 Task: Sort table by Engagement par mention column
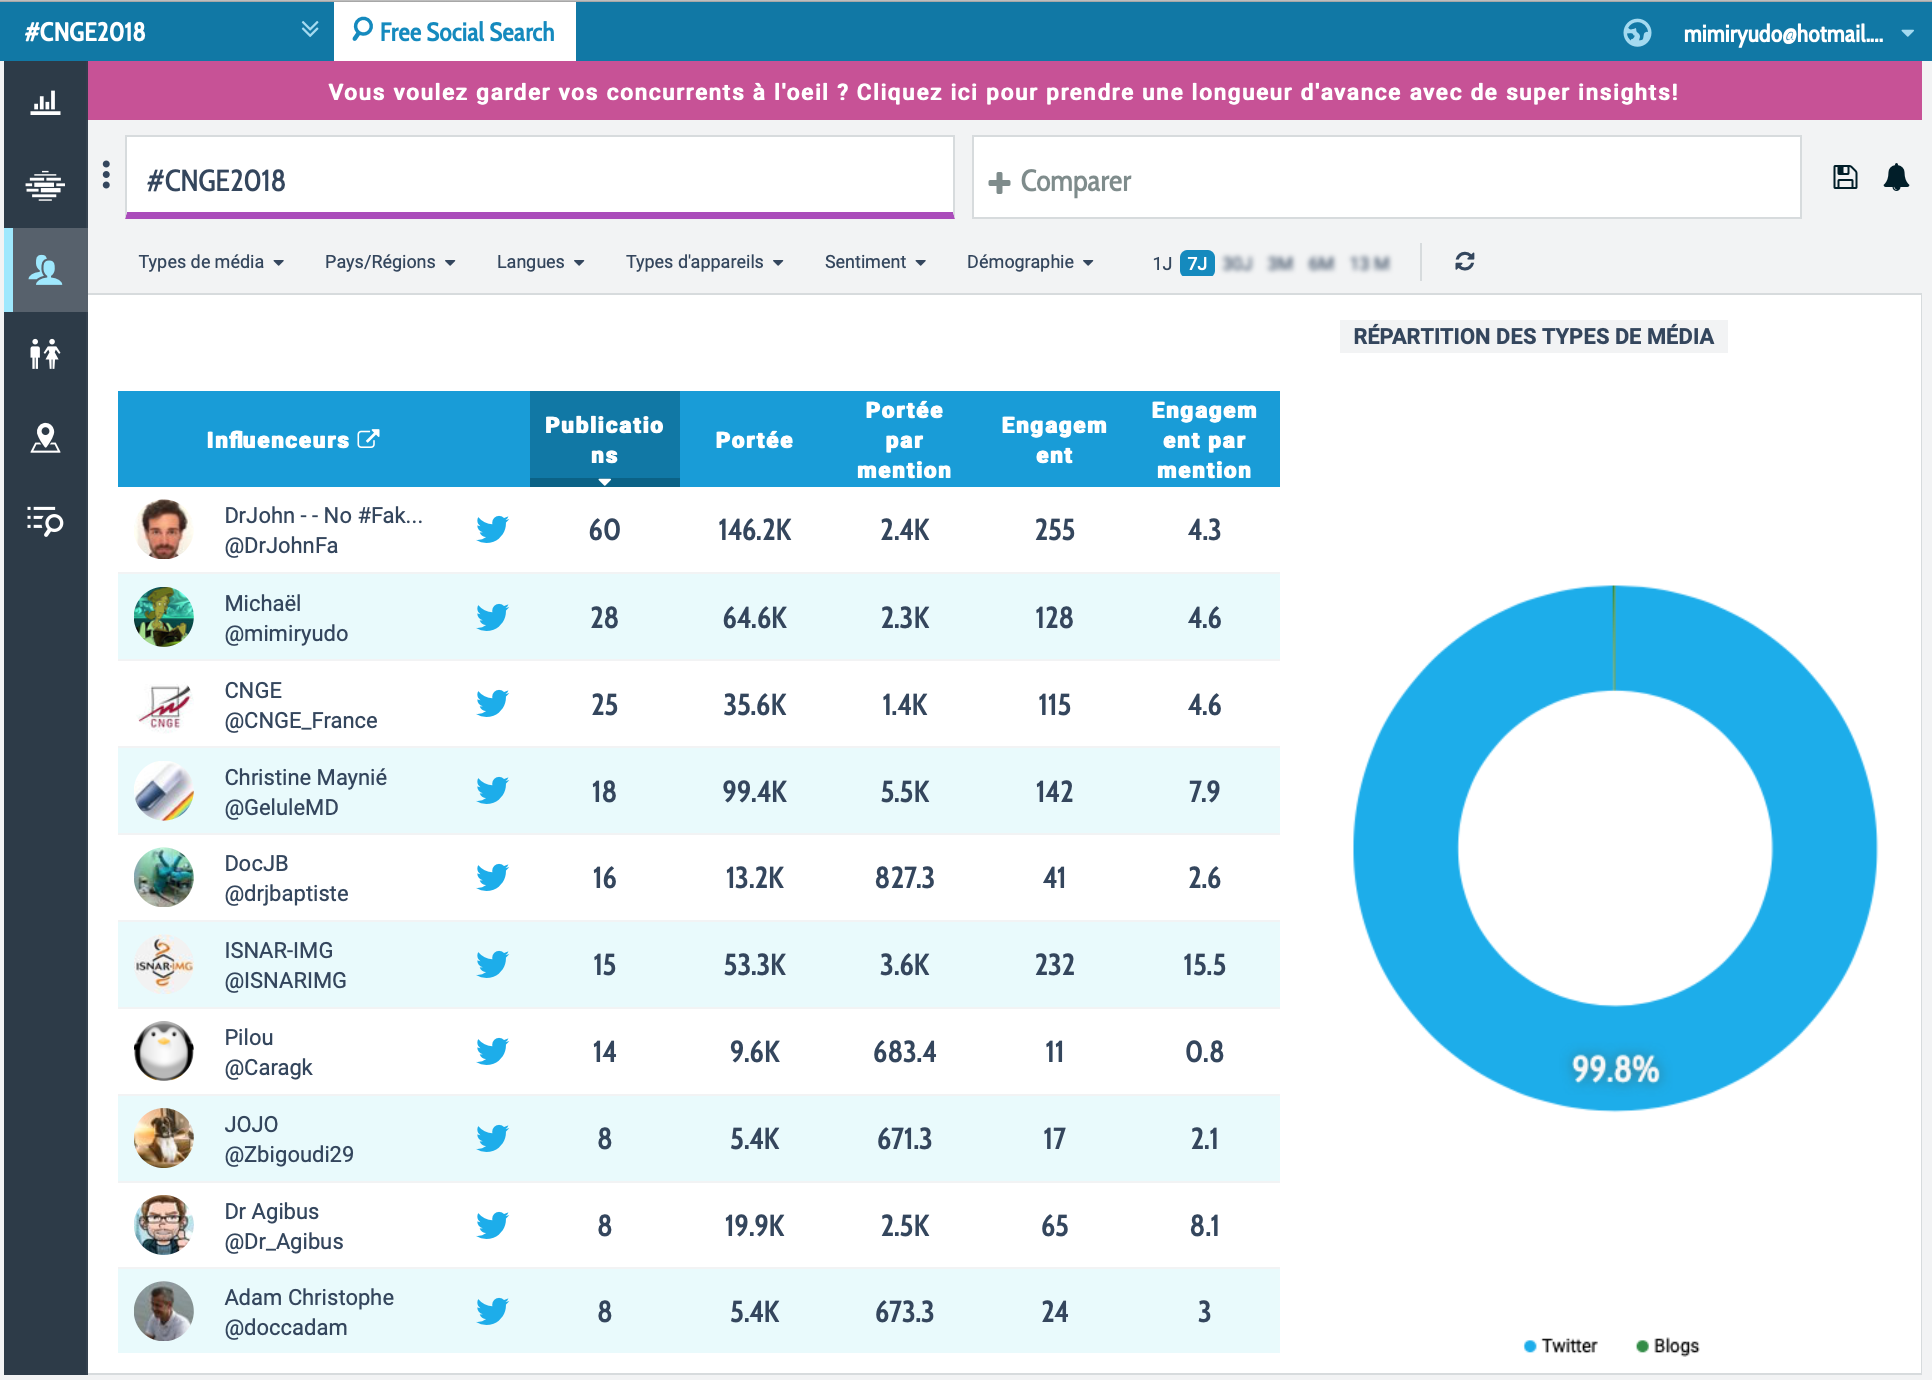pos(1204,439)
